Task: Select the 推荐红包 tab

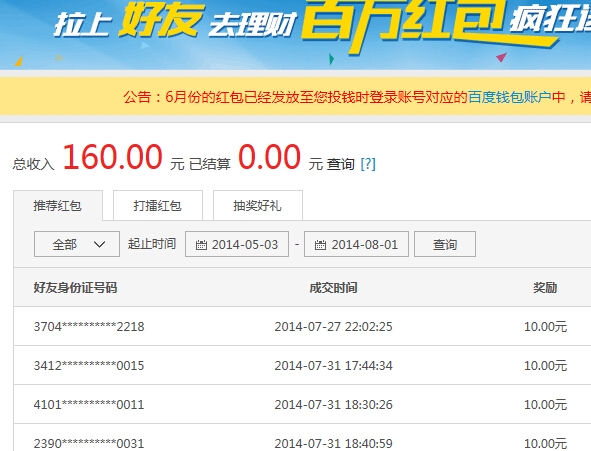Action: pyautogui.click(x=58, y=206)
